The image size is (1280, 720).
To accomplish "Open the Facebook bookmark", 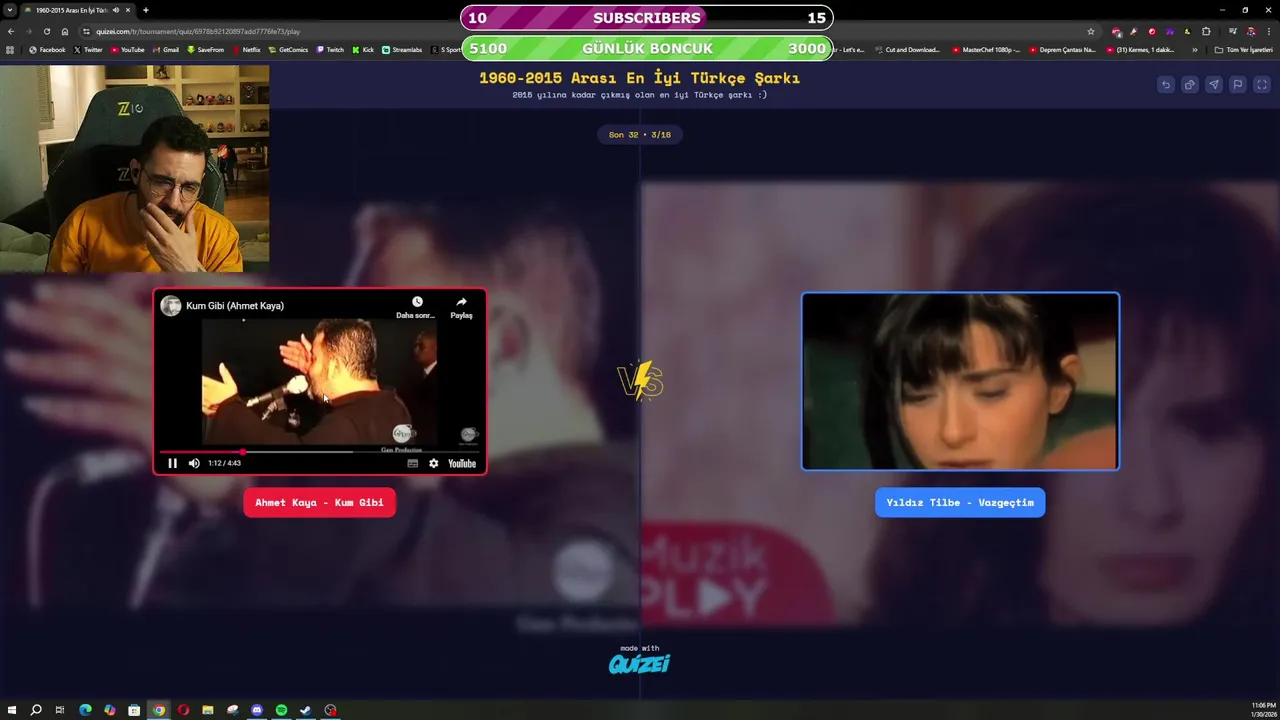I will point(47,49).
